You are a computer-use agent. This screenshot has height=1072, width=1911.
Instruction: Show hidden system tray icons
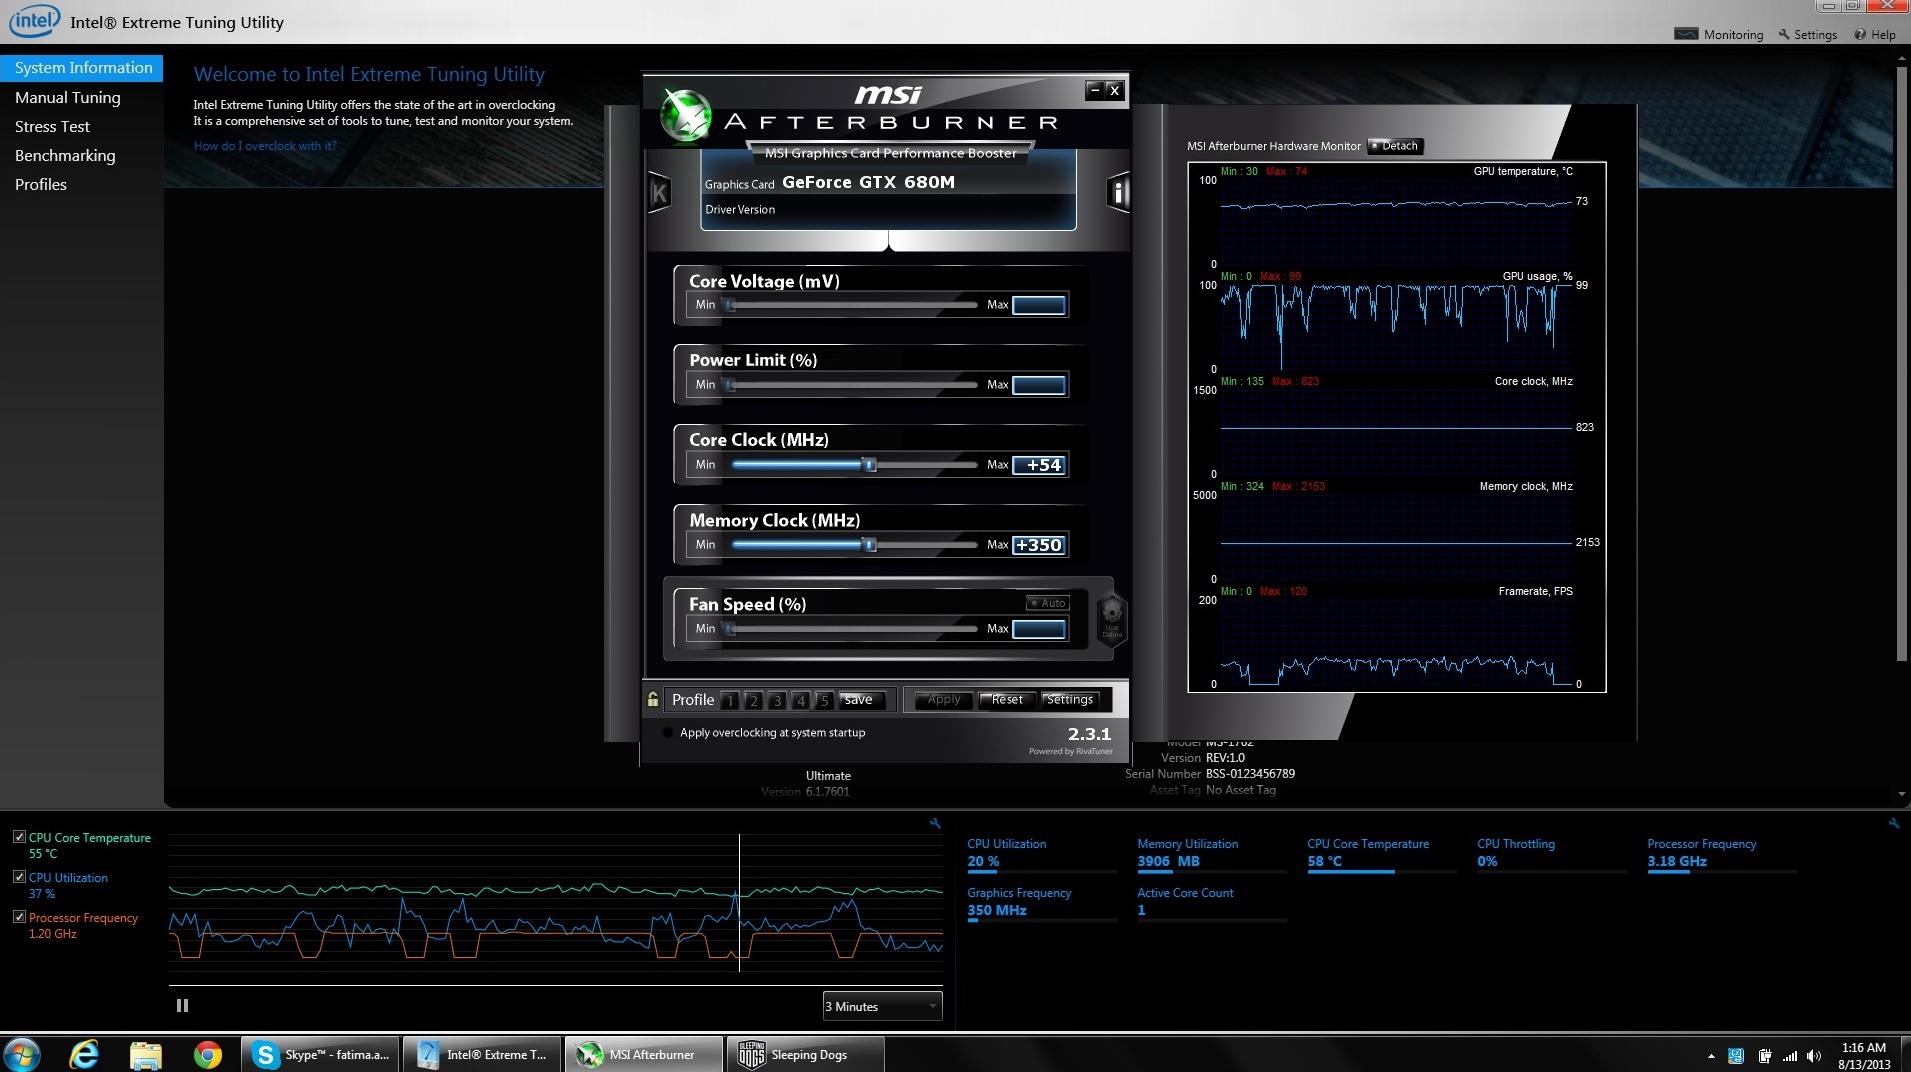1711,1056
